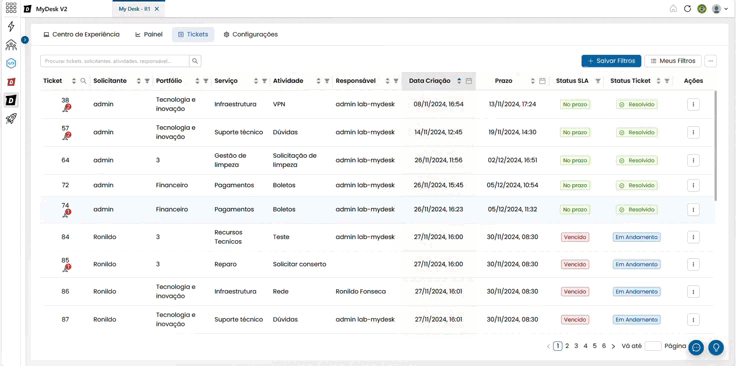Open Portfólio column filter
This screenshot has height=366, width=736.
206,81
